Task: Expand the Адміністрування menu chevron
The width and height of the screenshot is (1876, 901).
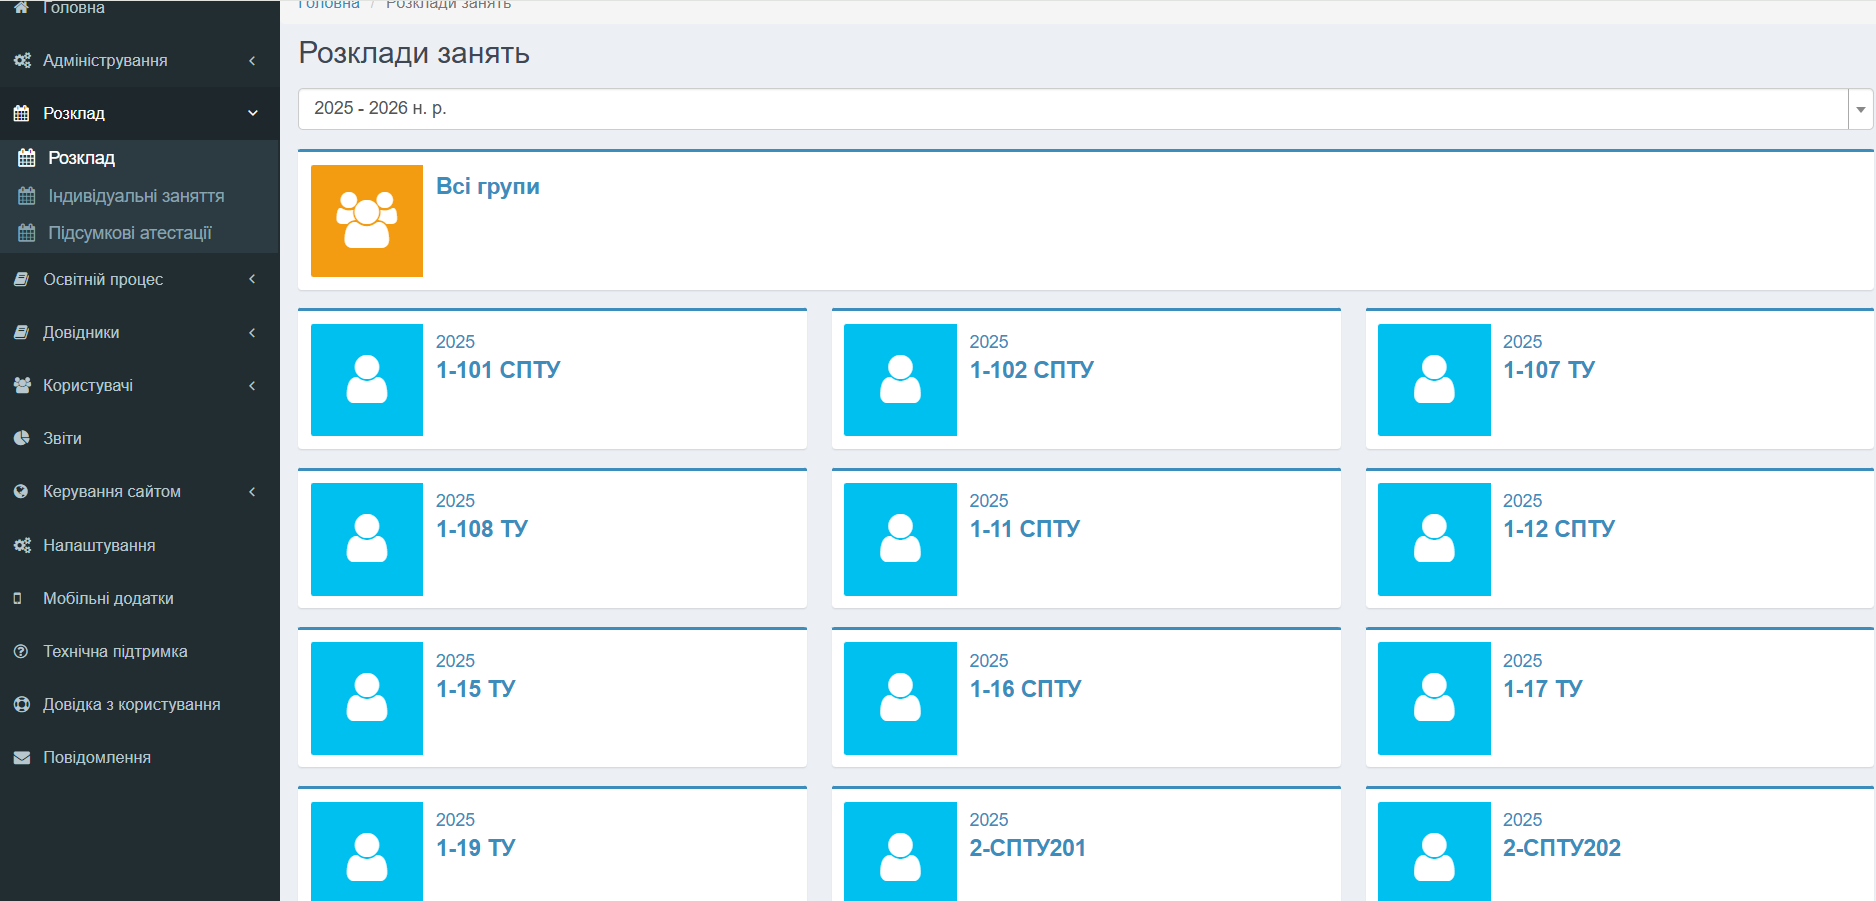Action: click(x=252, y=61)
